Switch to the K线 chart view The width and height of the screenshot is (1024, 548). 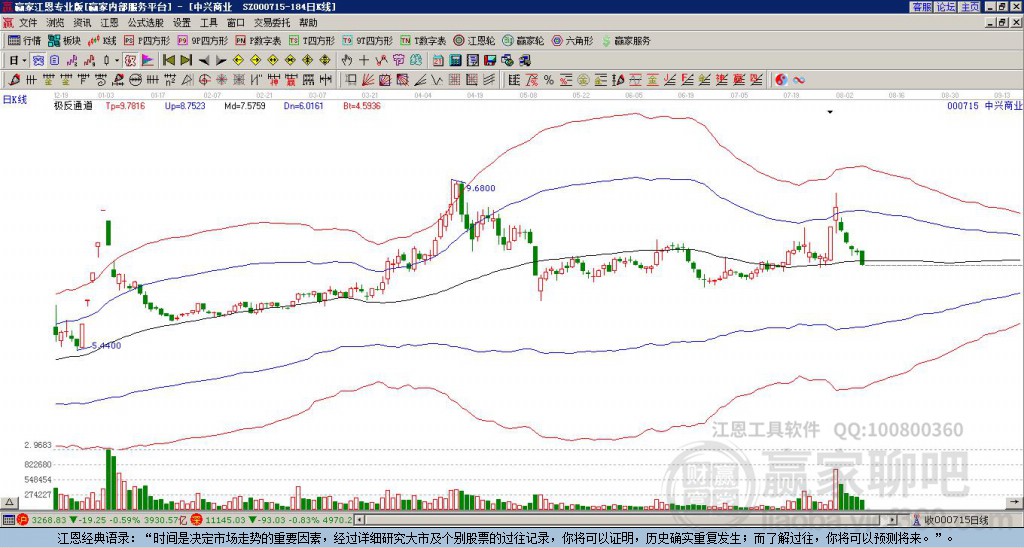102,41
